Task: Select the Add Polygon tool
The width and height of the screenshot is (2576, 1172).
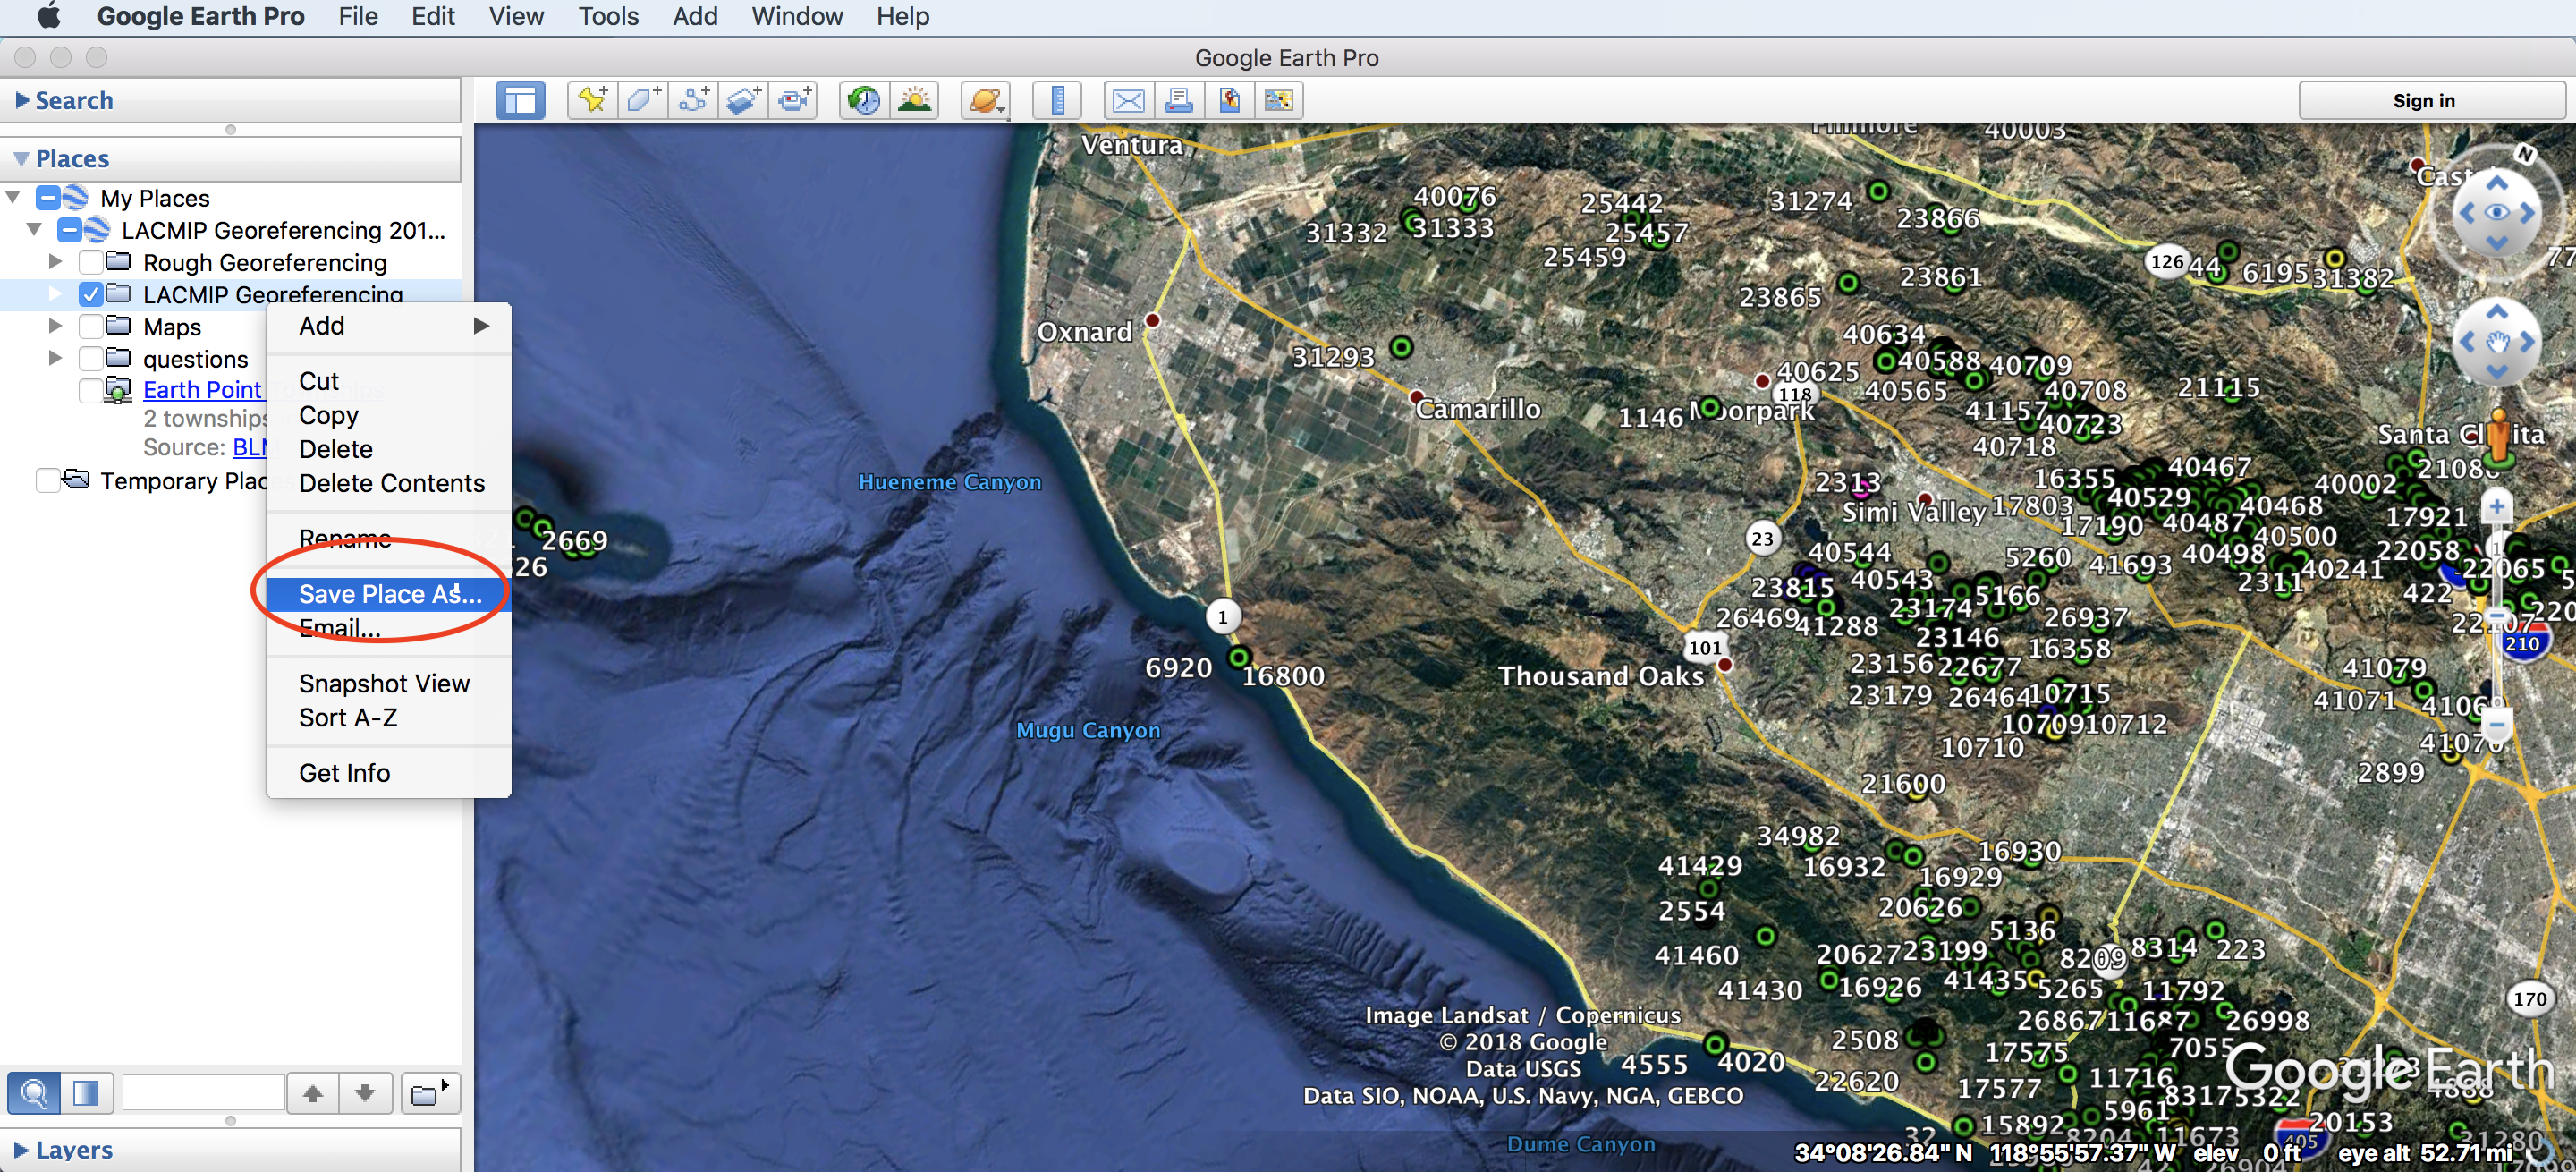Action: click(642, 101)
